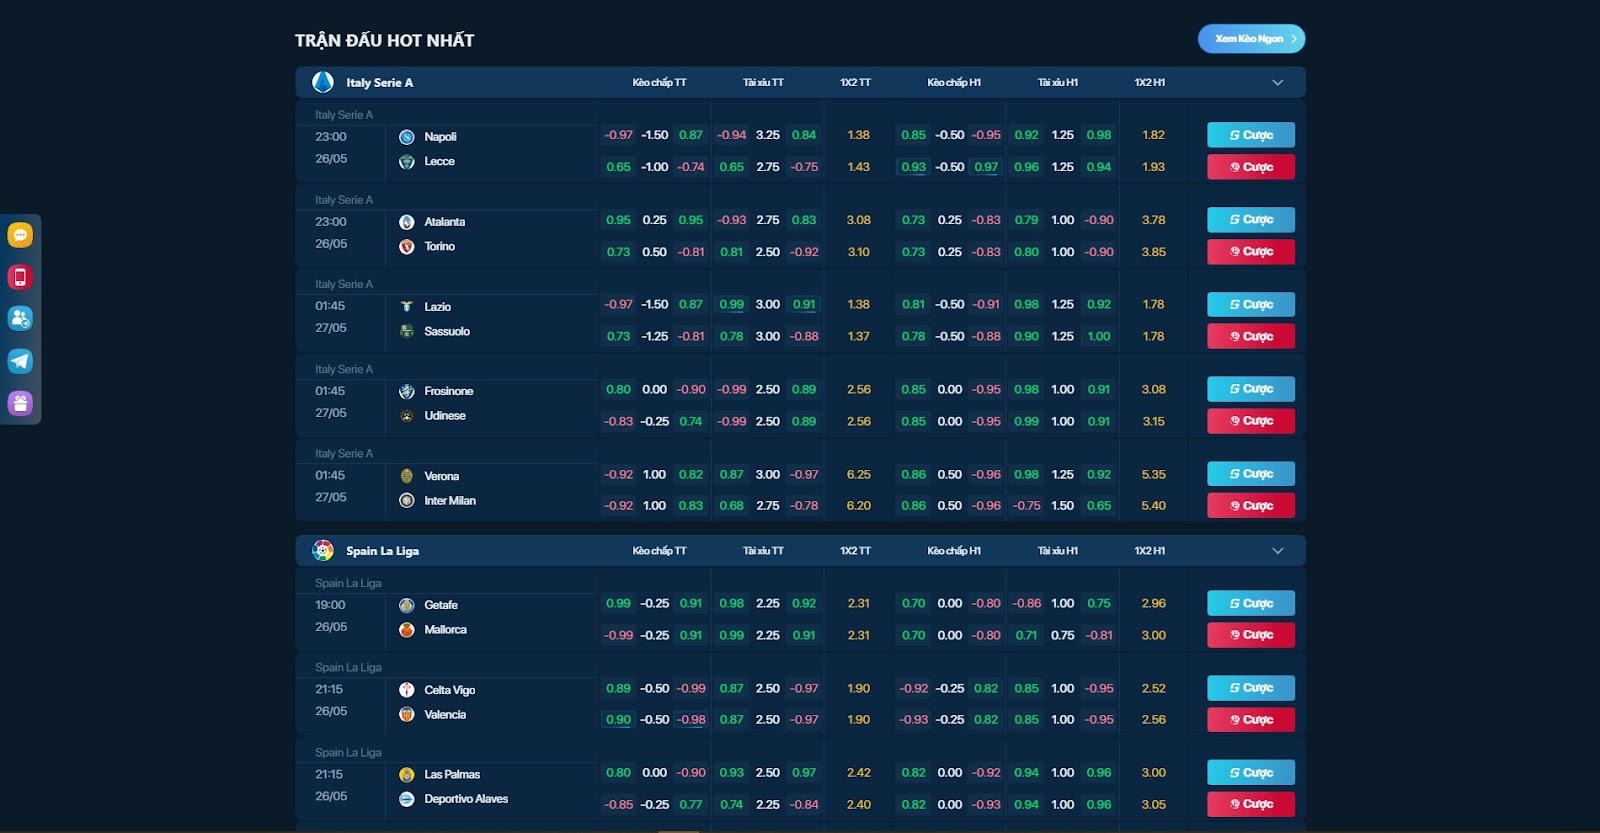Screen dimensions: 1600x833
Task: Click blue Cược button for Frosinone row
Action: [x=1251, y=389]
